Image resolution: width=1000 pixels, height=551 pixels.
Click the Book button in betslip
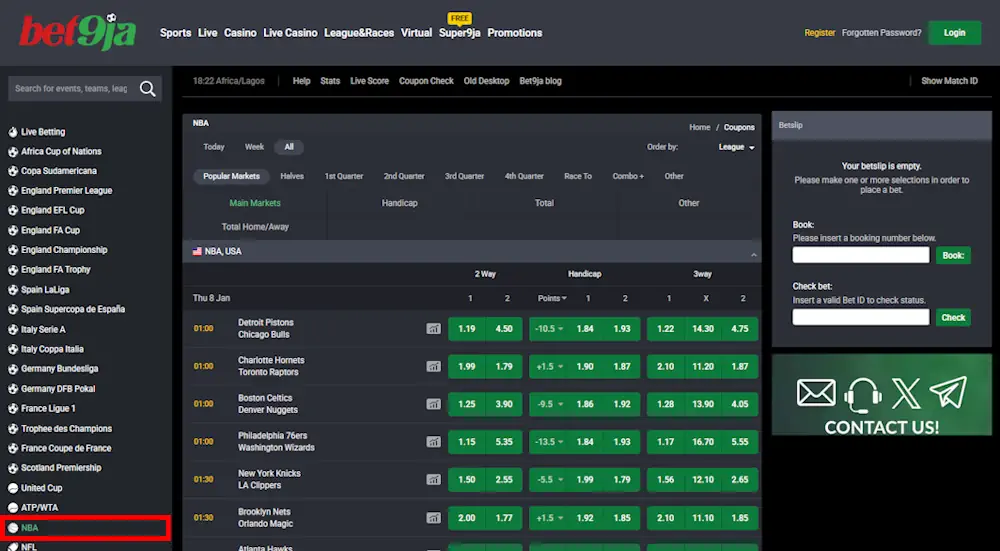[x=953, y=255]
